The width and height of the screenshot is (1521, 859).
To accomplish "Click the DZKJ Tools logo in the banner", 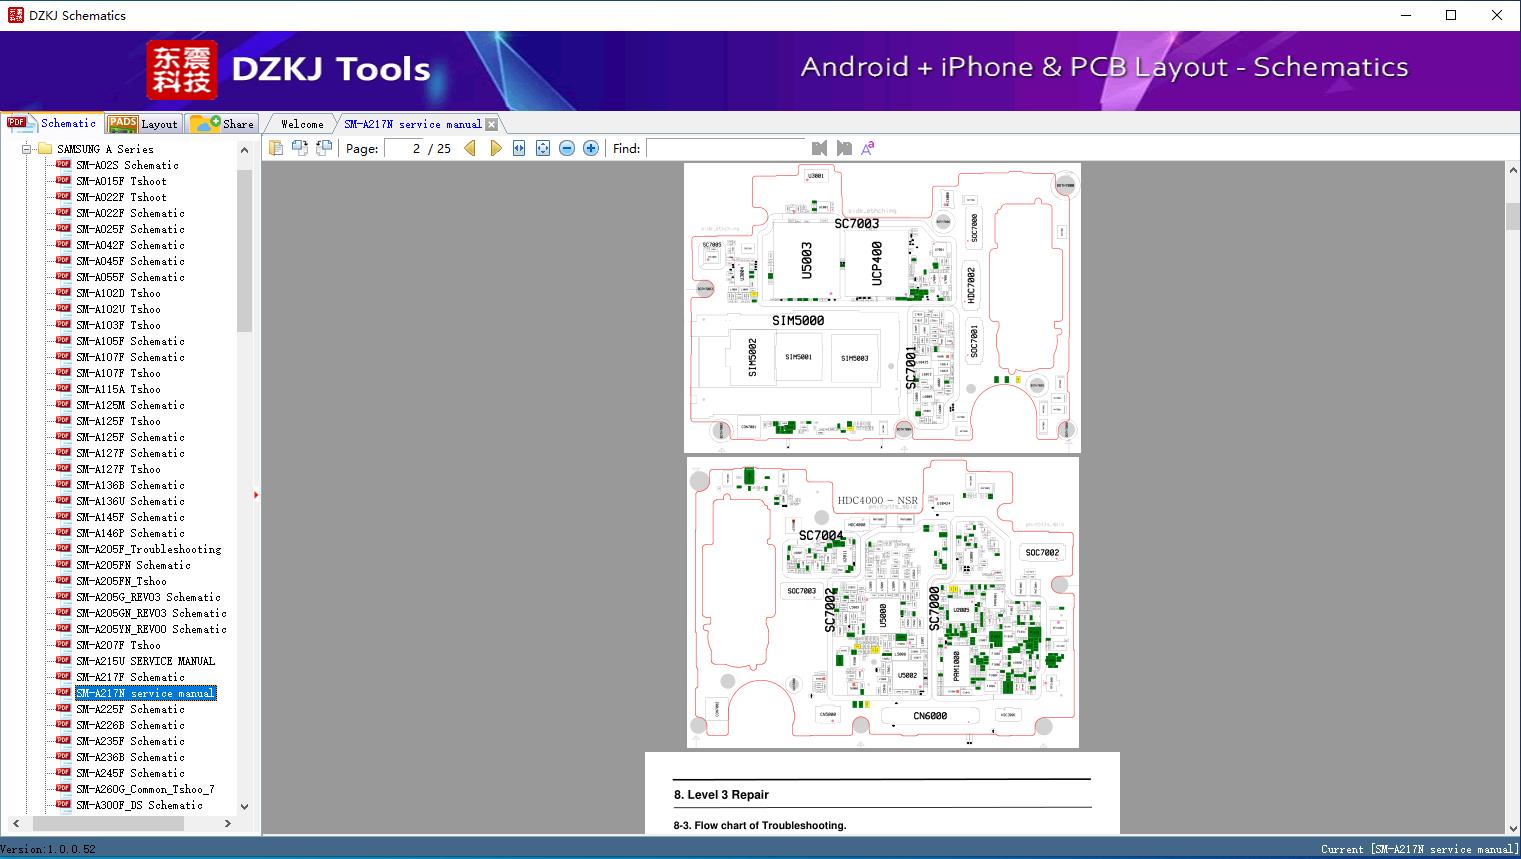I will [289, 69].
